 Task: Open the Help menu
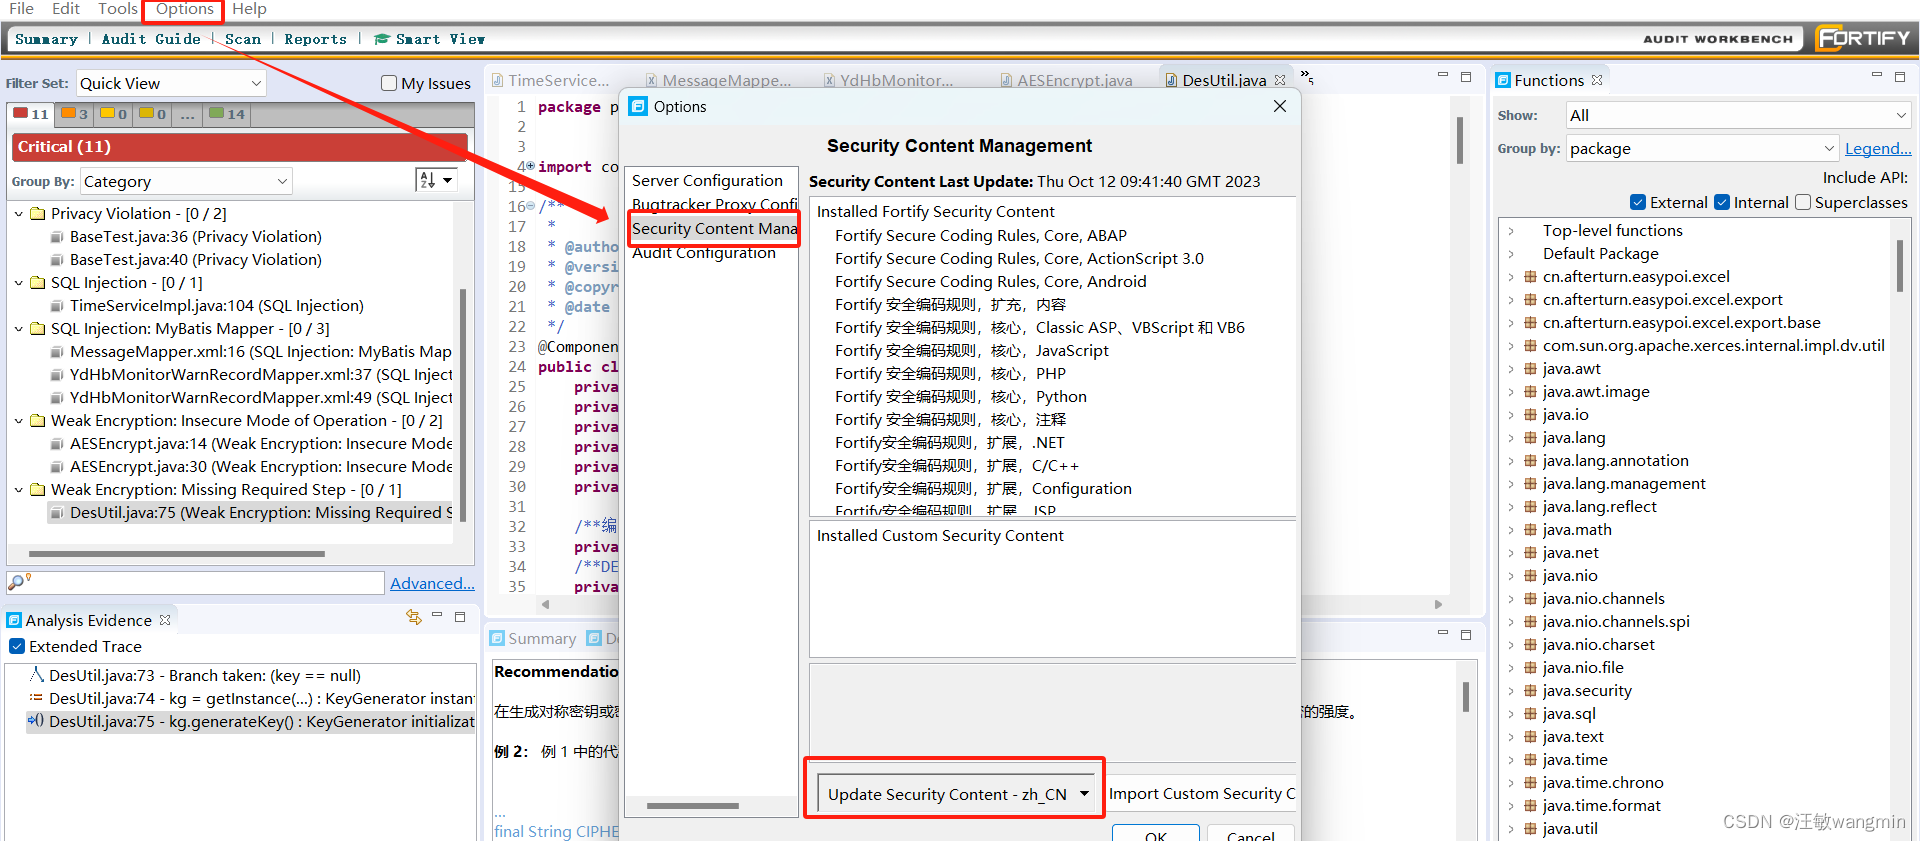[x=249, y=9]
